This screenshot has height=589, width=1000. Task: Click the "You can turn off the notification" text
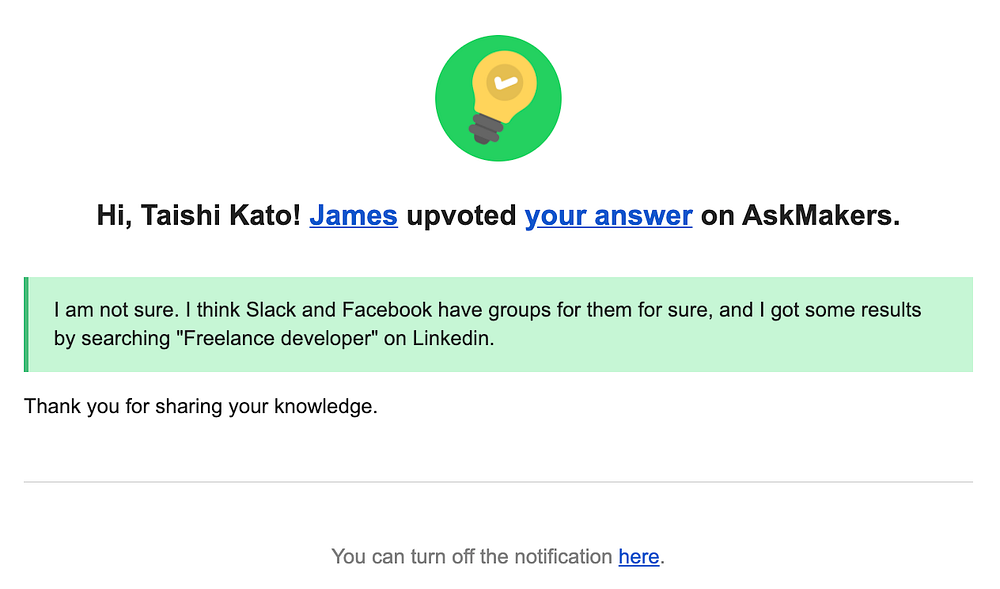pos(471,556)
